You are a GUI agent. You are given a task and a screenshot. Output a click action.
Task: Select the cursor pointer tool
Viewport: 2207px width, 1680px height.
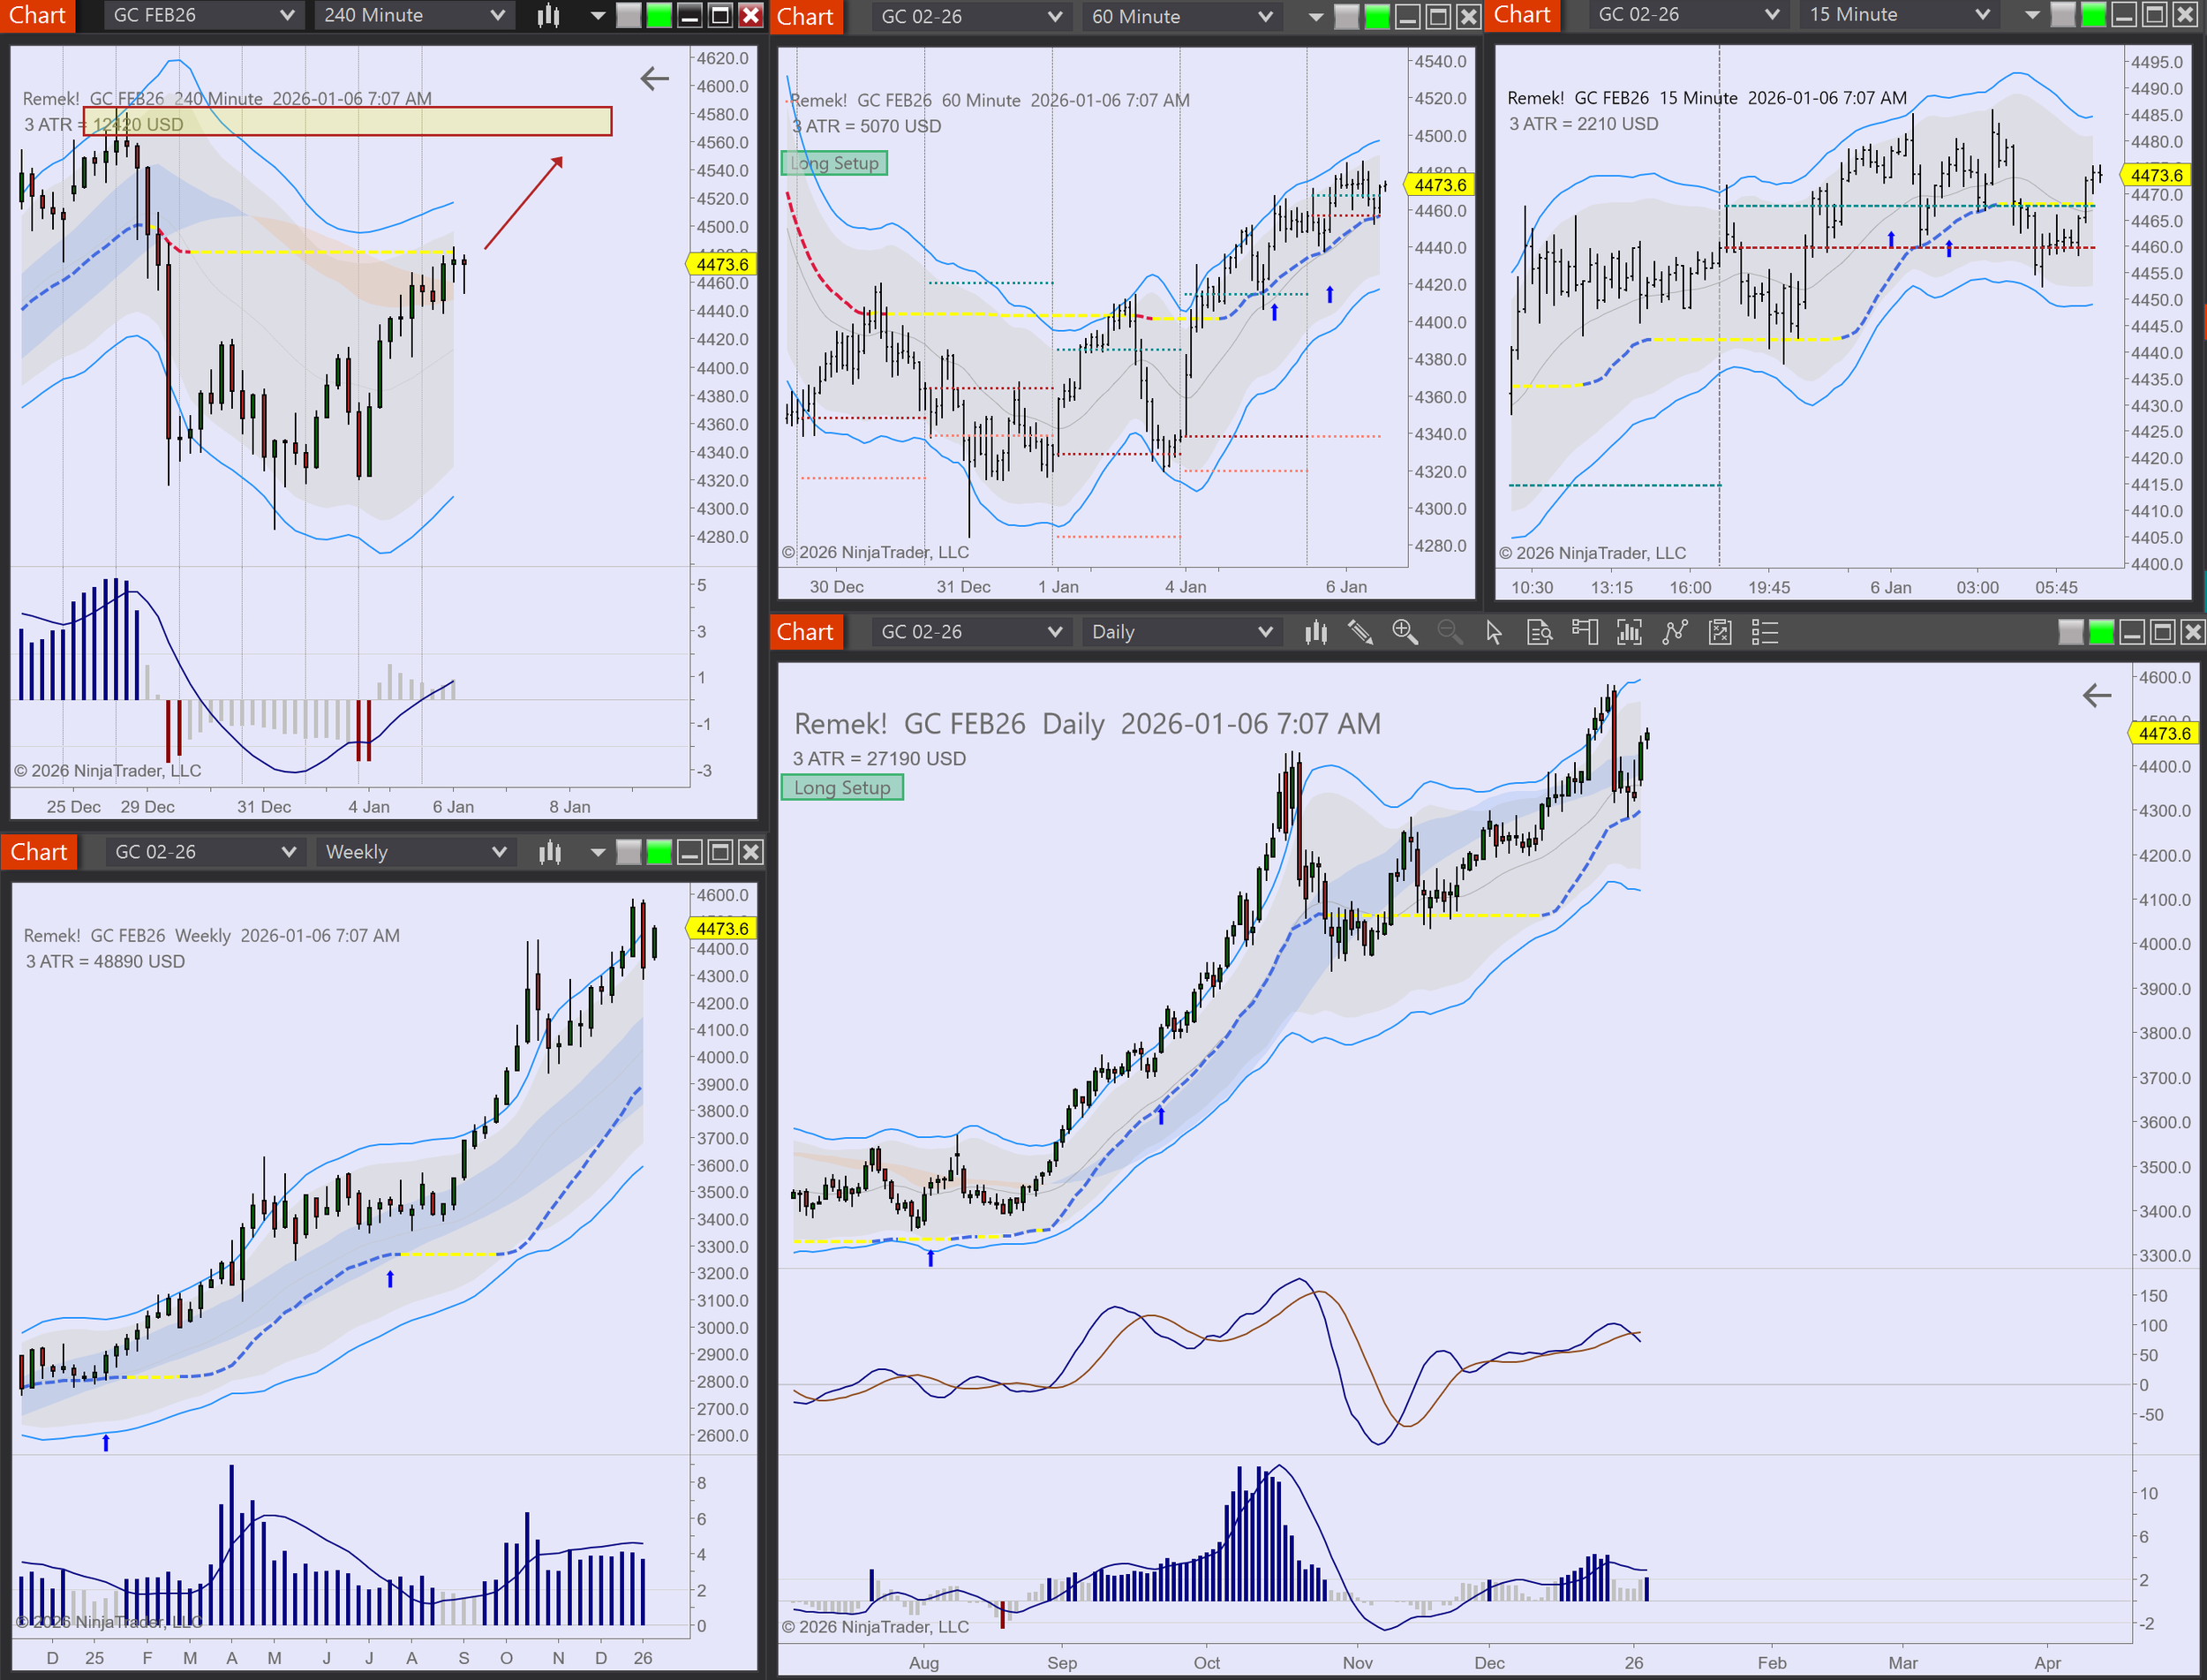[1494, 632]
